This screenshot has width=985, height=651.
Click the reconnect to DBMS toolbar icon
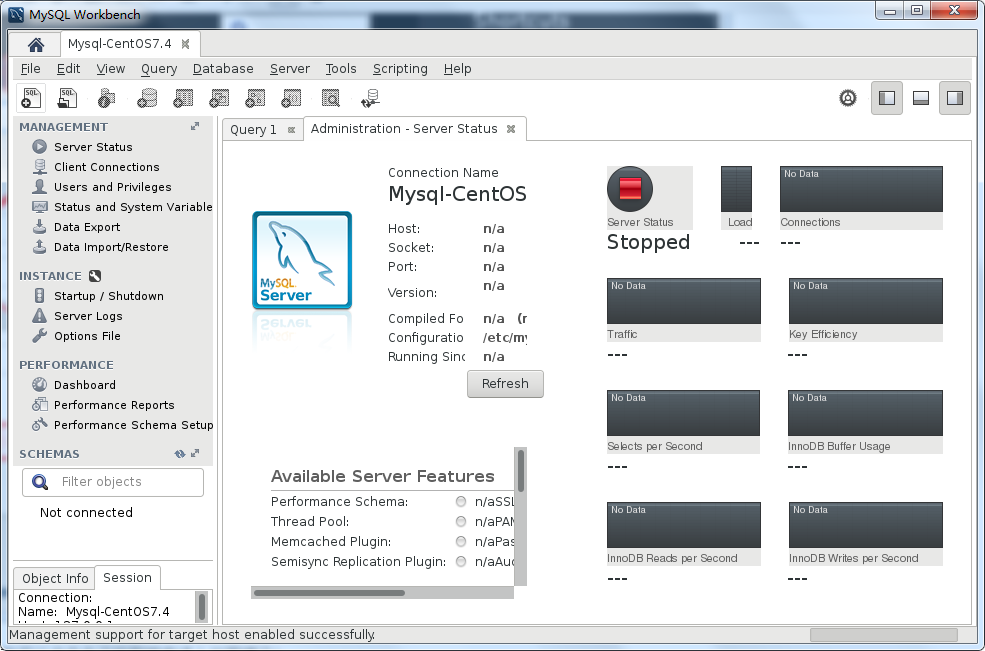point(370,99)
